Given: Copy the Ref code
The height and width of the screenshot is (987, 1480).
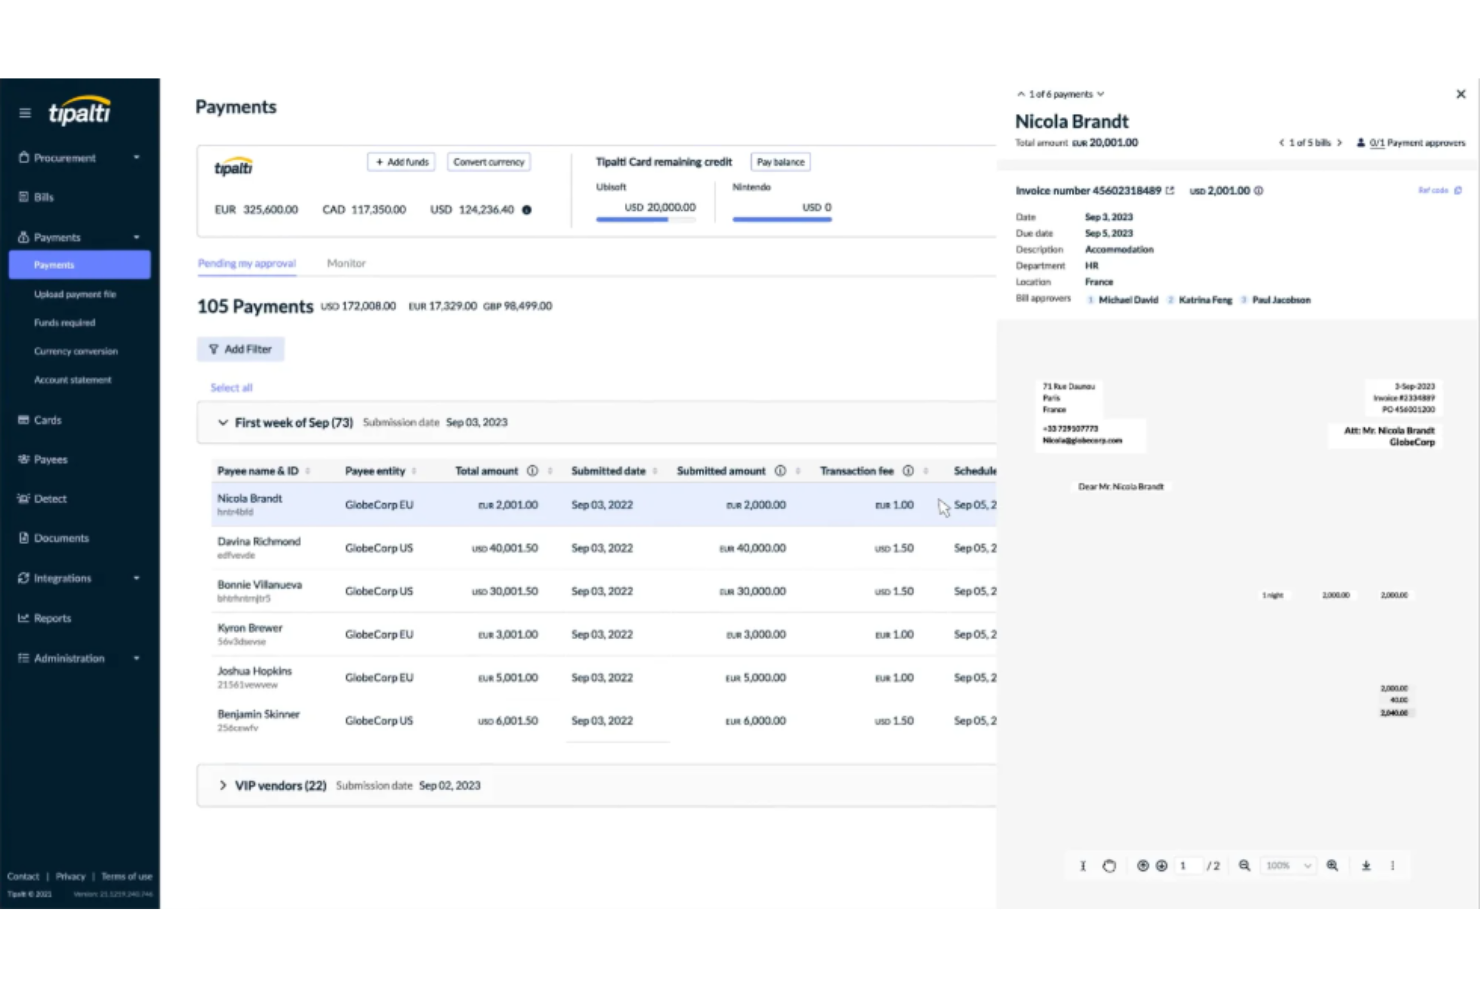Looking at the screenshot, I should click(x=1458, y=190).
